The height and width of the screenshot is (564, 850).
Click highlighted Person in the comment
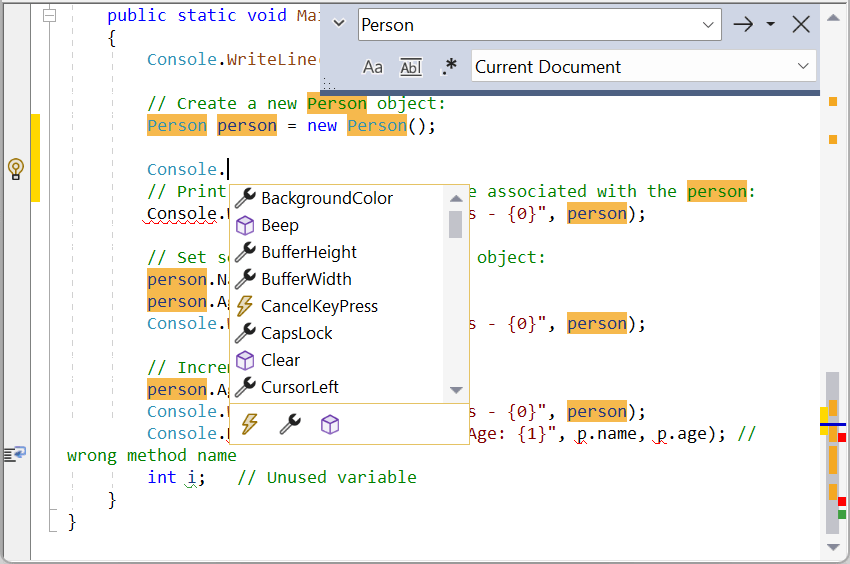(x=337, y=103)
